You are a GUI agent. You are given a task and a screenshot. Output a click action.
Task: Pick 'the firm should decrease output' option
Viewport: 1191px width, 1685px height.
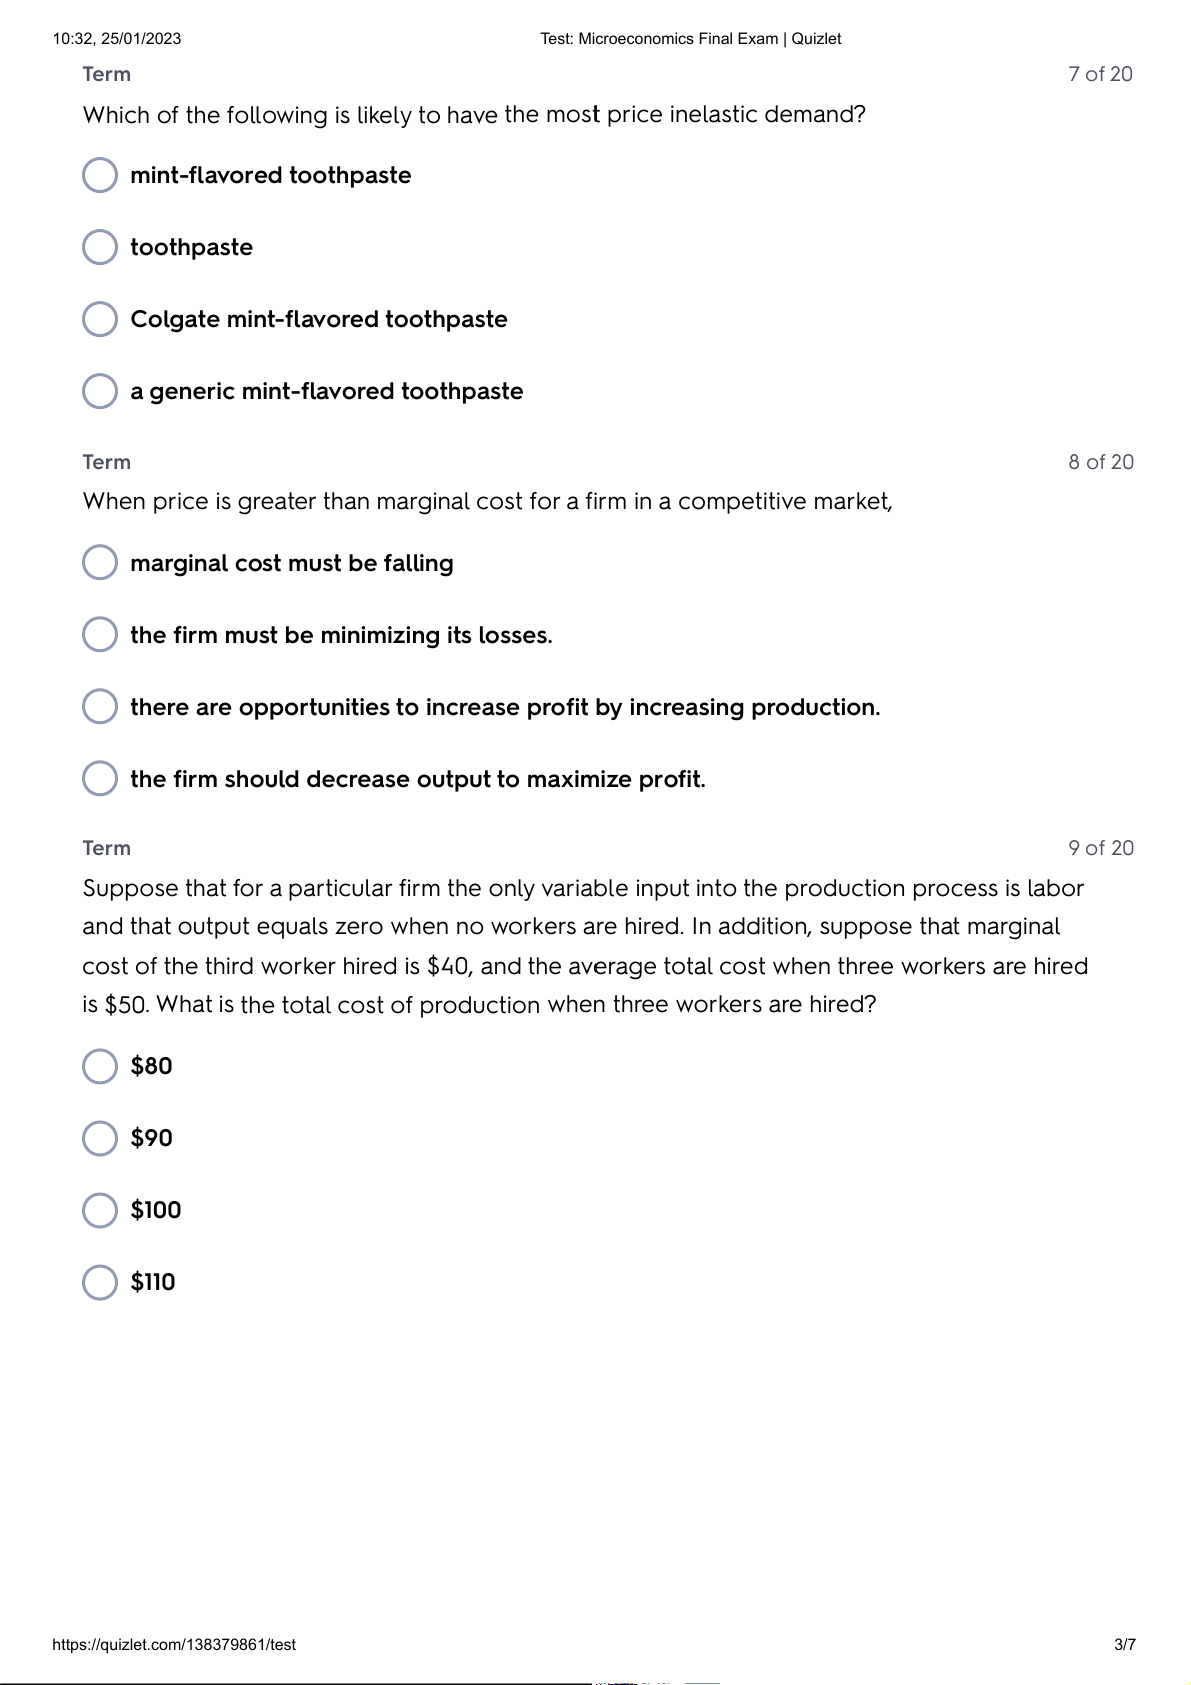point(100,779)
